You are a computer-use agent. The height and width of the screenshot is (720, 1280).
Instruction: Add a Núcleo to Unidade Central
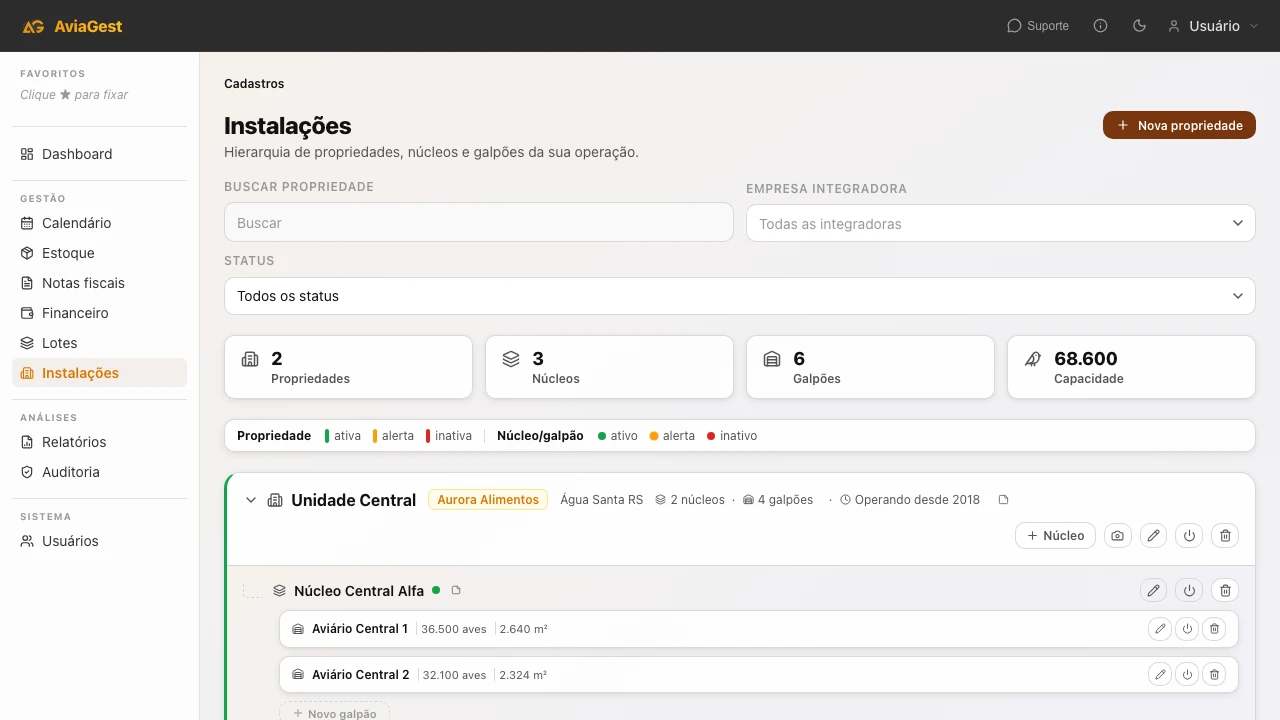(1056, 535)
